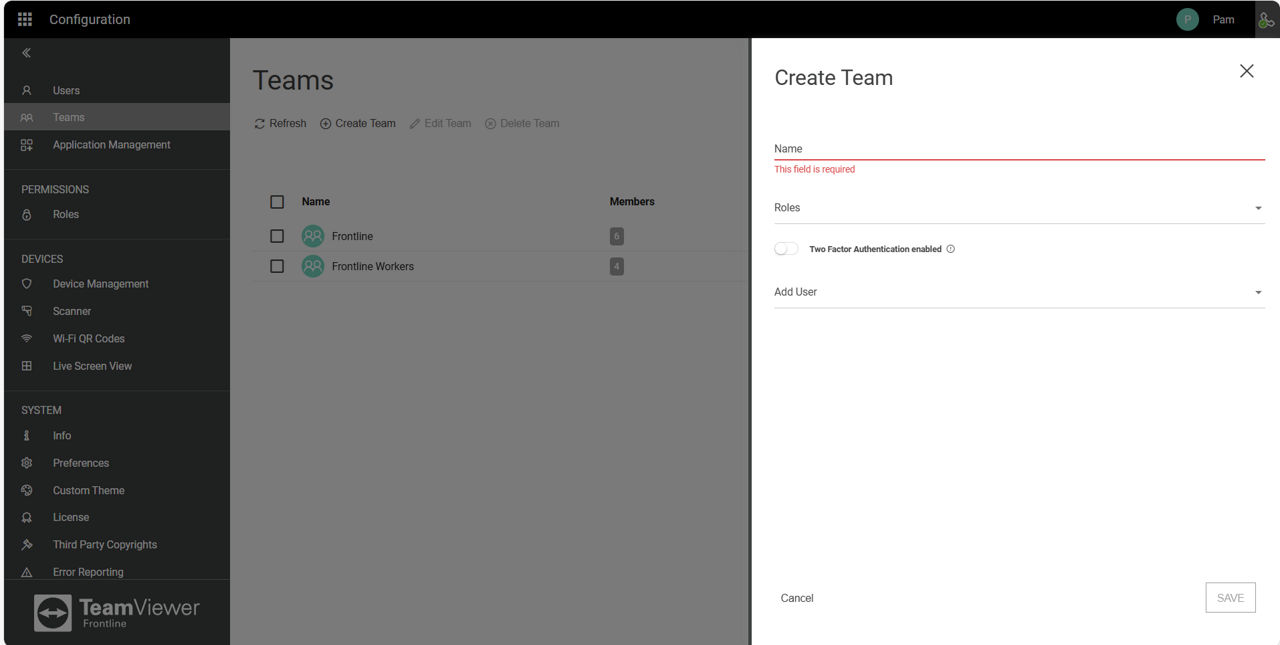Screen dimensions: 1280x645
Task: Check the Frontline Workers checkbox
Action: coord(277,266)
